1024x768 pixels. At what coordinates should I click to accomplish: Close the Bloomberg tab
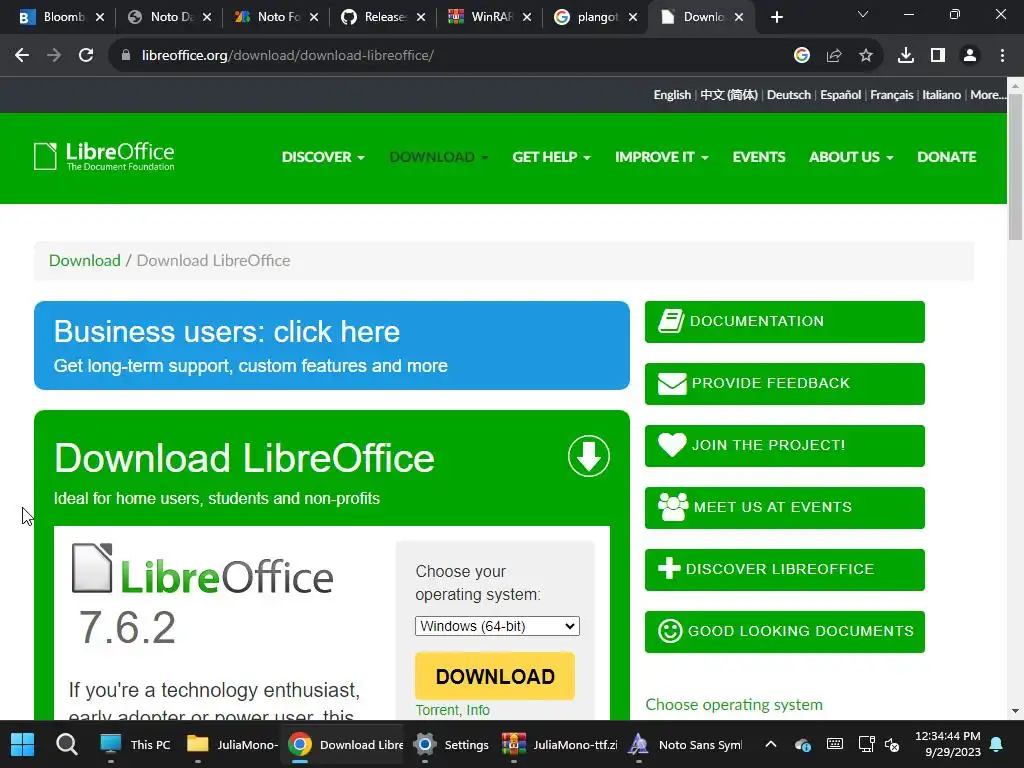[100, 18]
